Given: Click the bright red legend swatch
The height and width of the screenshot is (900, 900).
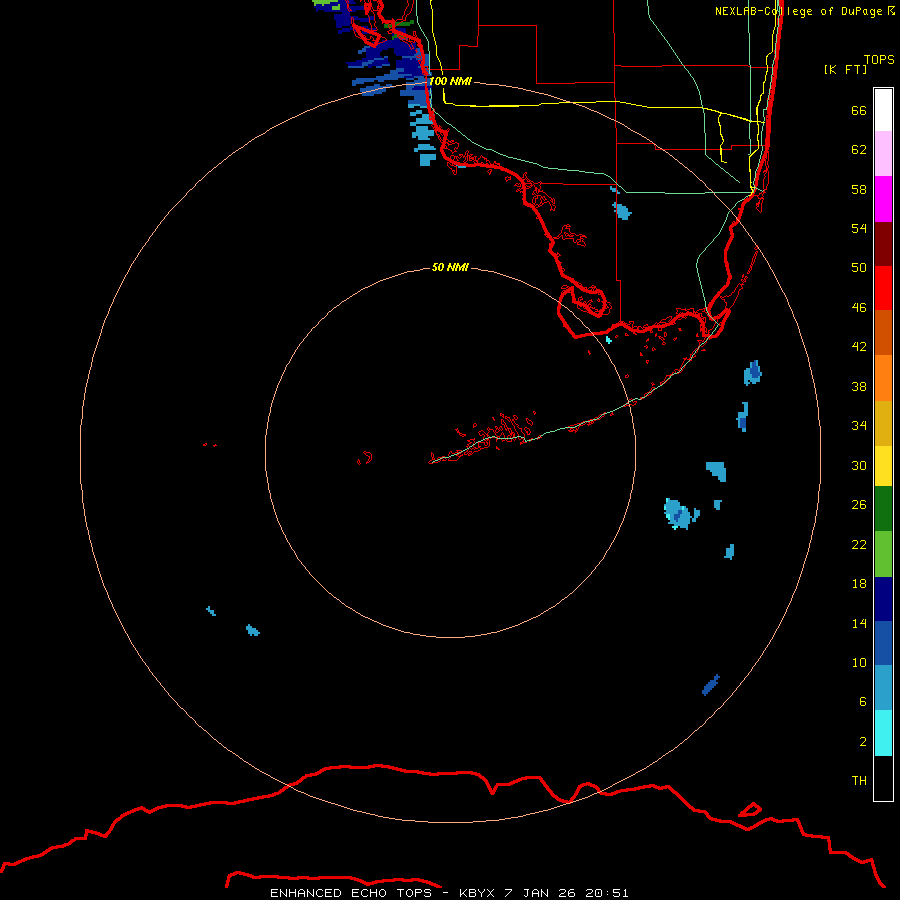Looking at the screenshot, I should click(883, 288).
